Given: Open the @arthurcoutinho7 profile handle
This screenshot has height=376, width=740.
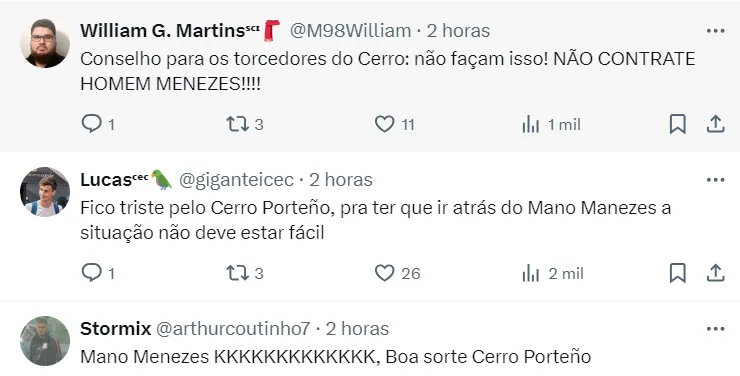Looking at the screenshot, I should click(233, 329).
